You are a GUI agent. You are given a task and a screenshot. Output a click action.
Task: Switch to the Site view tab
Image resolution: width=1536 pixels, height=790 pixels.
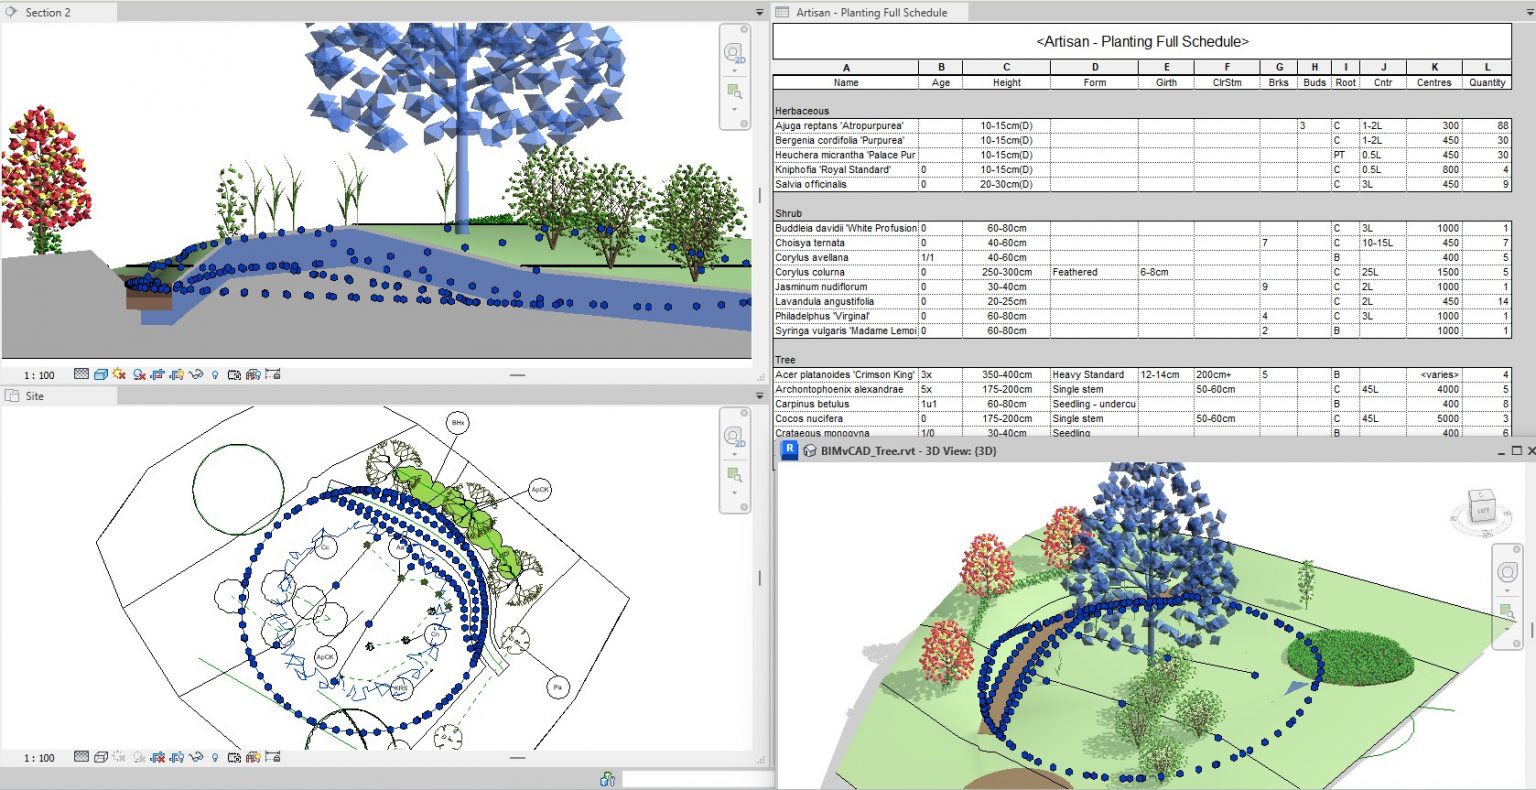(33, 396)
